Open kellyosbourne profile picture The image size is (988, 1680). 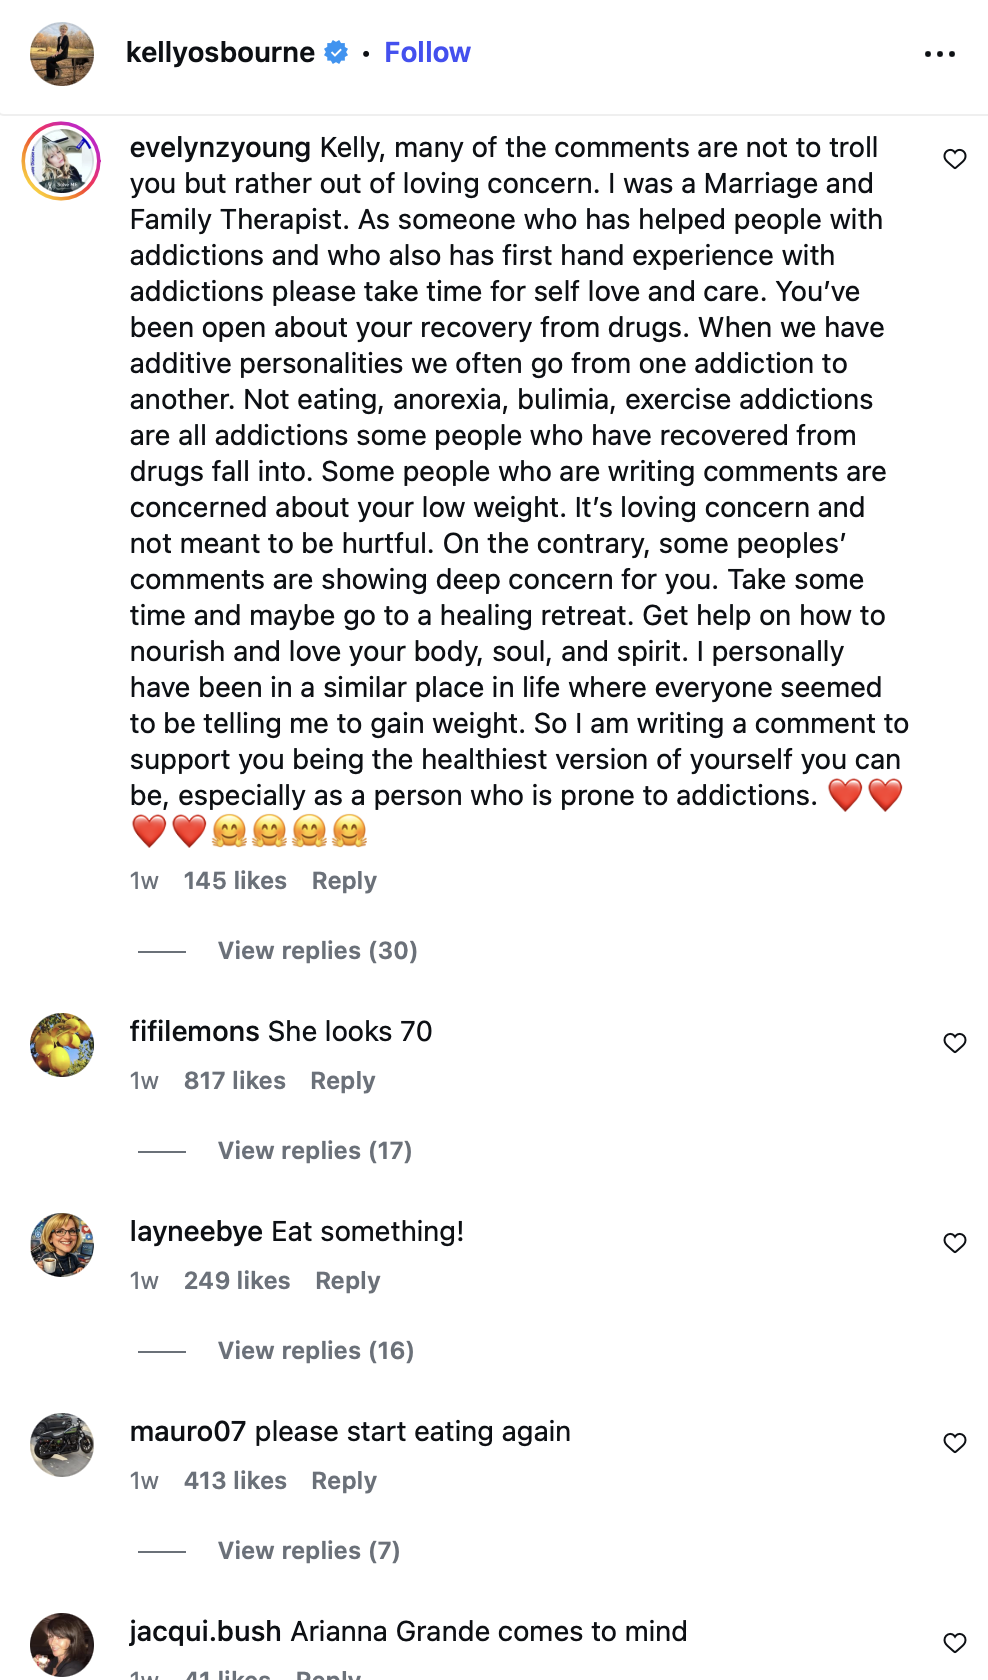tap(62, 54)
